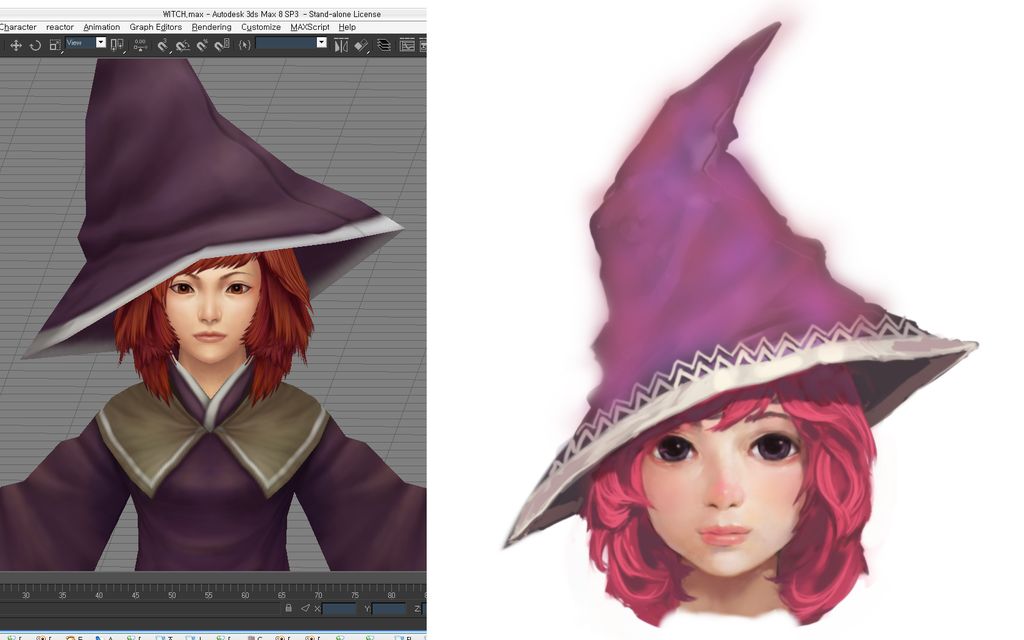Click the Y coordinate input field
The width and height of the screenshot is (1024, 640).
tap(389, 609)
